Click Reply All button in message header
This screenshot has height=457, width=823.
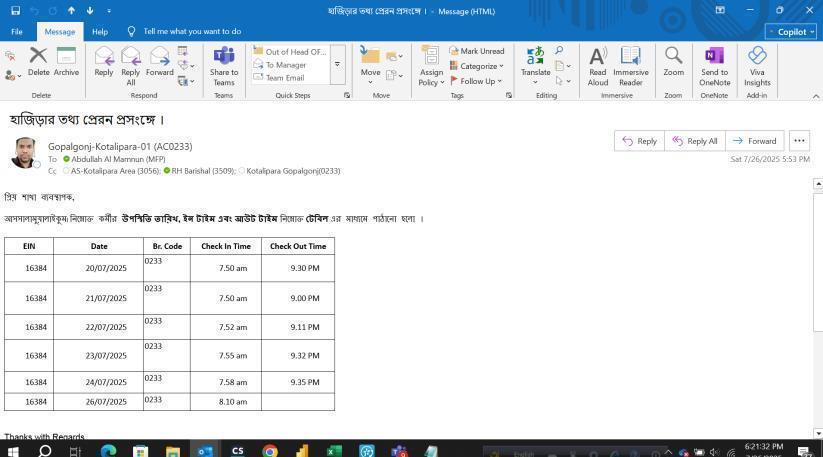[695, 141]
